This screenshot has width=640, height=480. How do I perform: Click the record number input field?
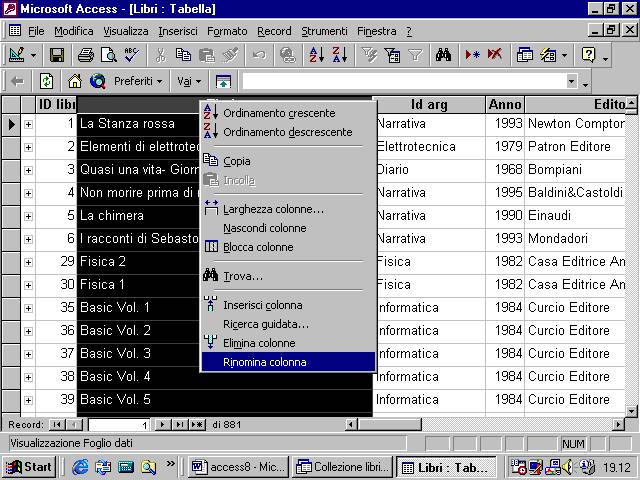[x=118, y=425]
